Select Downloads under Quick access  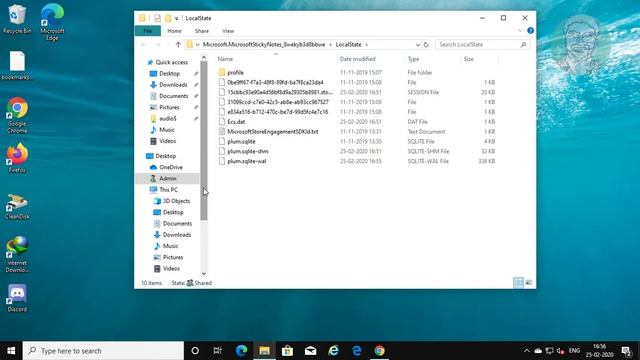173,85
